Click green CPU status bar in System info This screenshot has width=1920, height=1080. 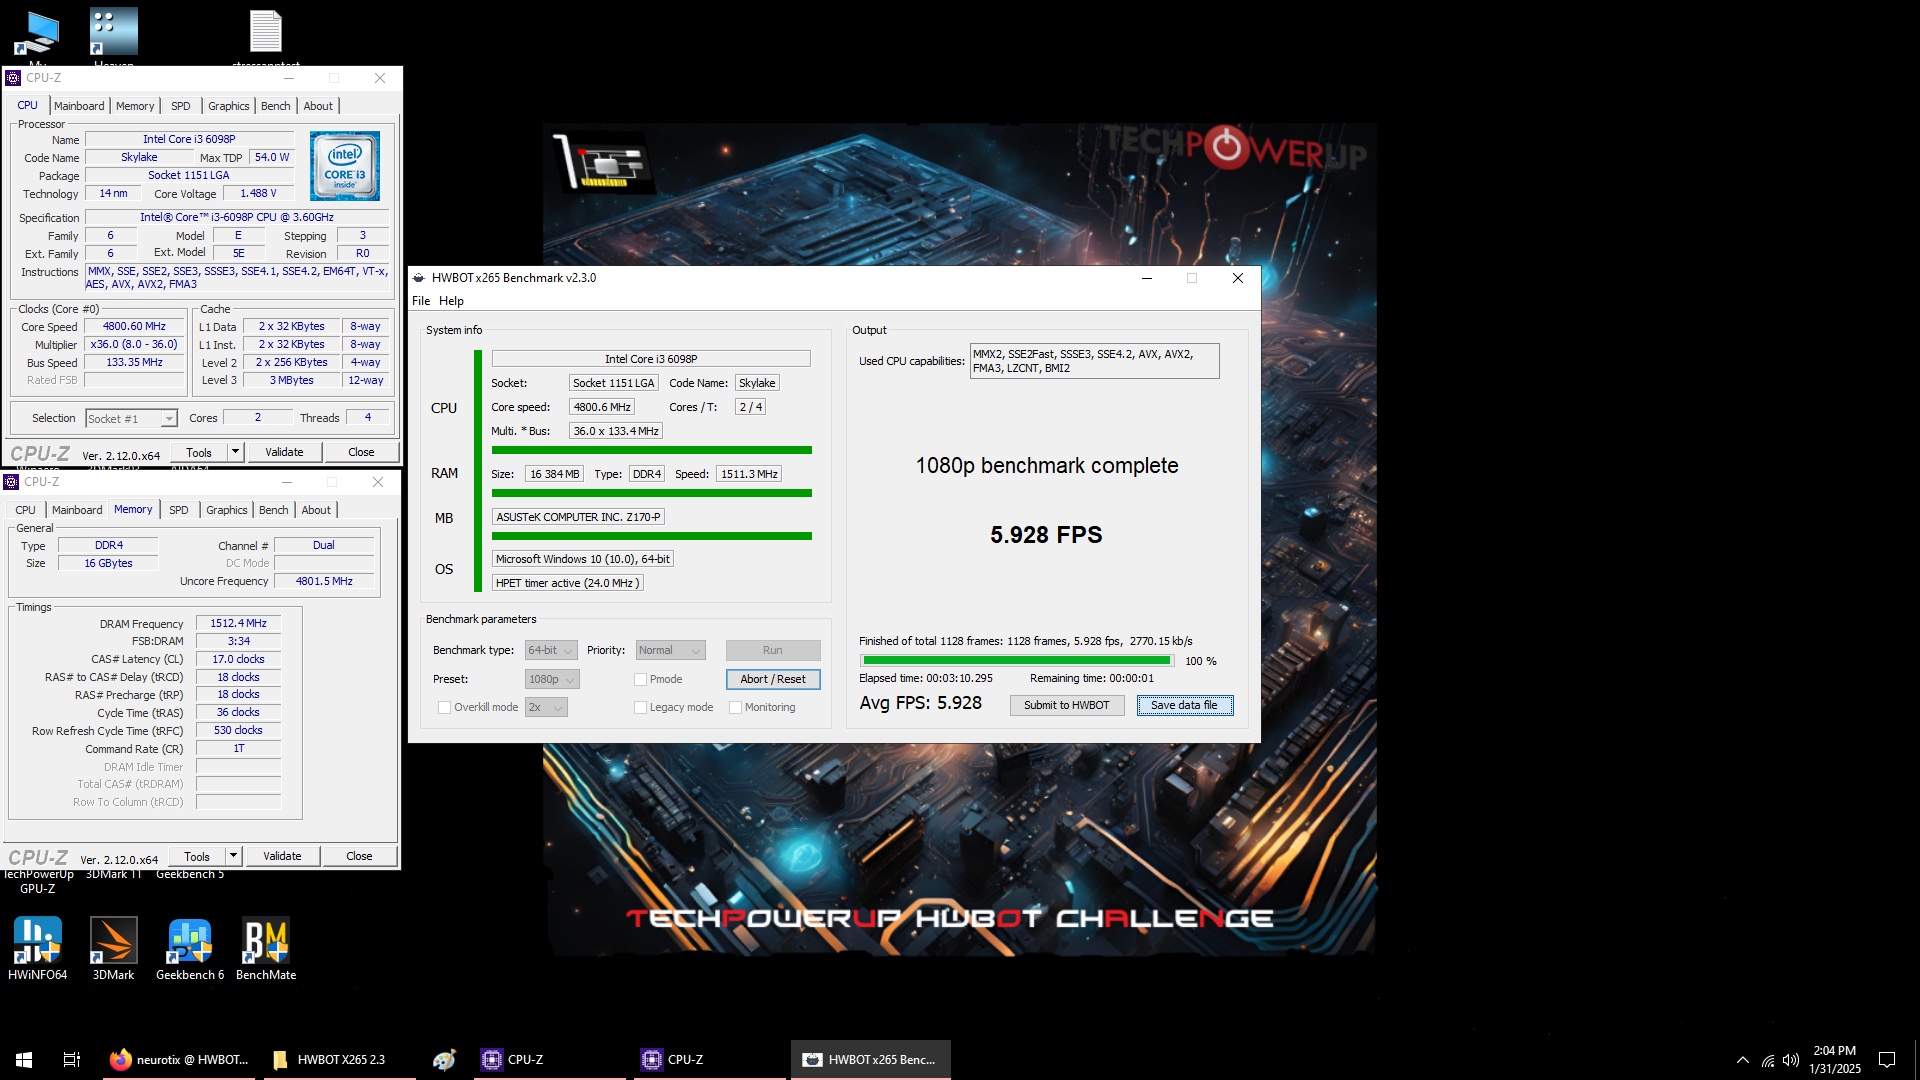click(x=652, y=450)
